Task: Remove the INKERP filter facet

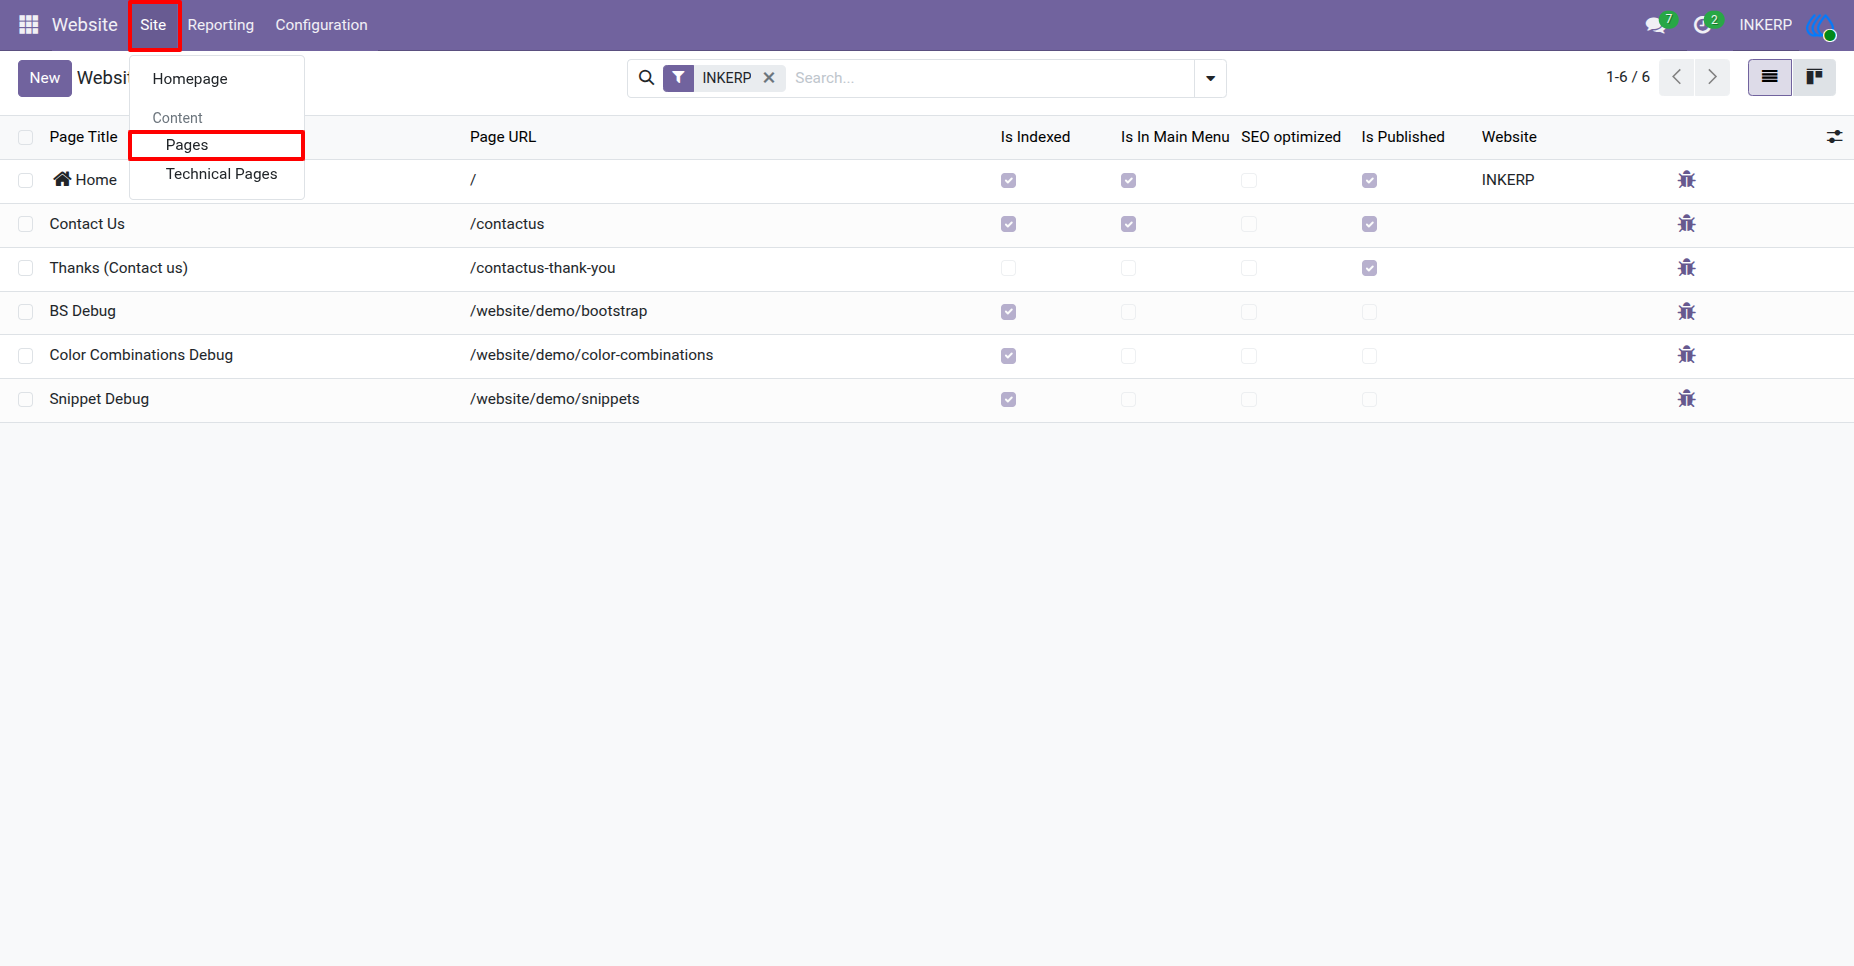Action: point(769,78)
